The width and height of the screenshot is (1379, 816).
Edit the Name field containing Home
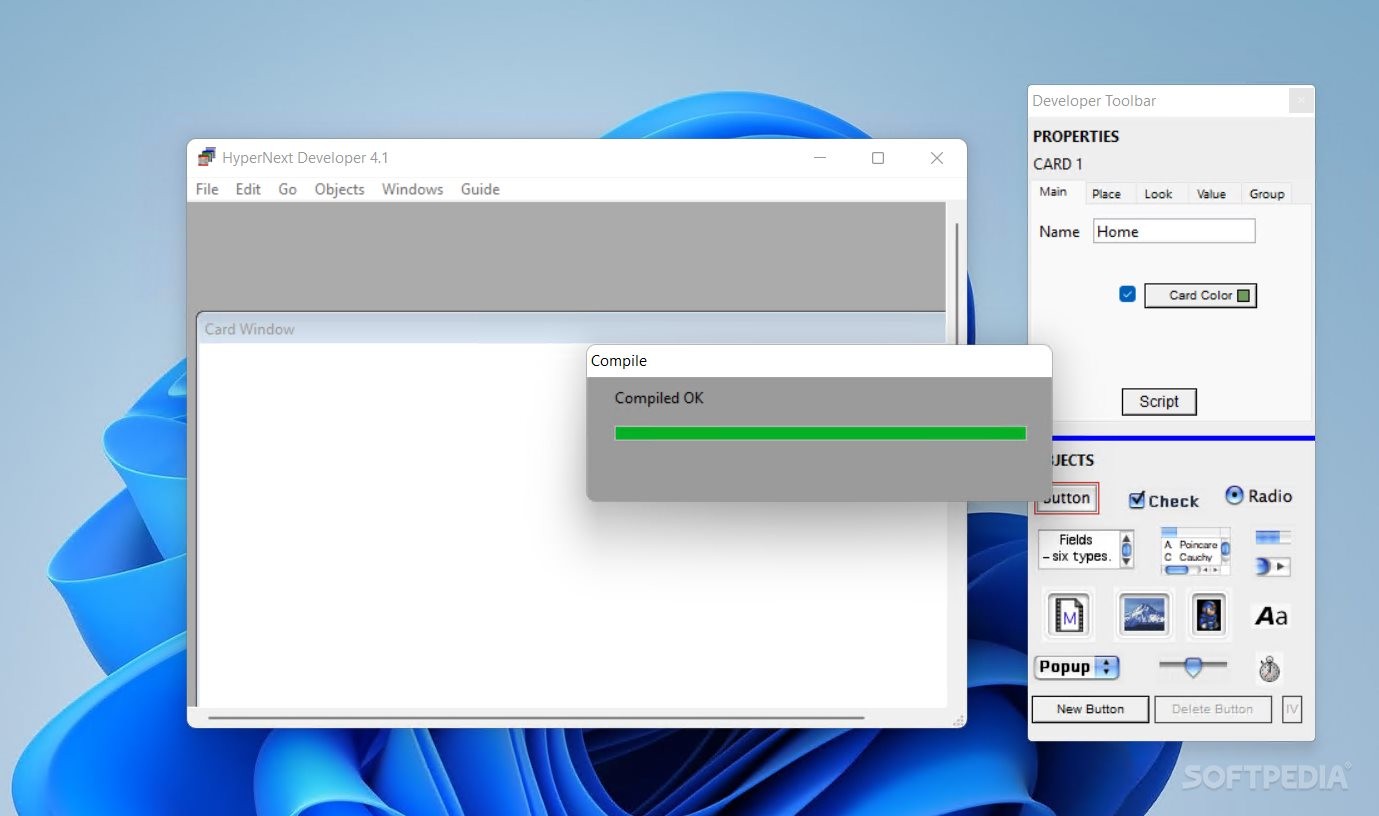1174,231
